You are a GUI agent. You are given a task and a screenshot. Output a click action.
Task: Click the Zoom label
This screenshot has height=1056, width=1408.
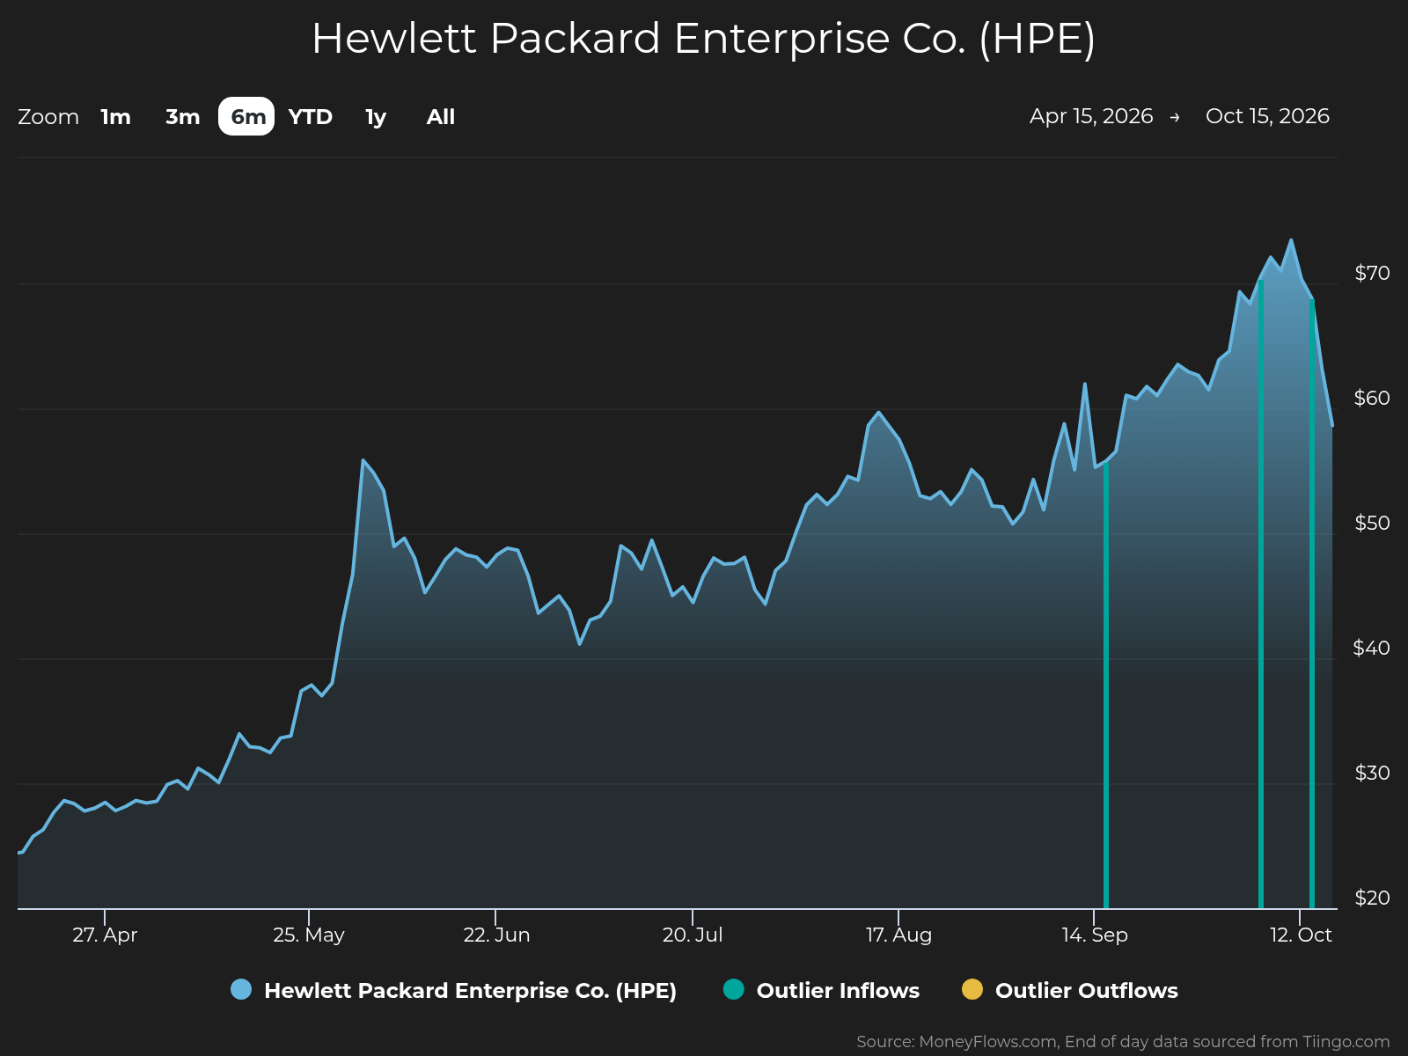(48, 117)
